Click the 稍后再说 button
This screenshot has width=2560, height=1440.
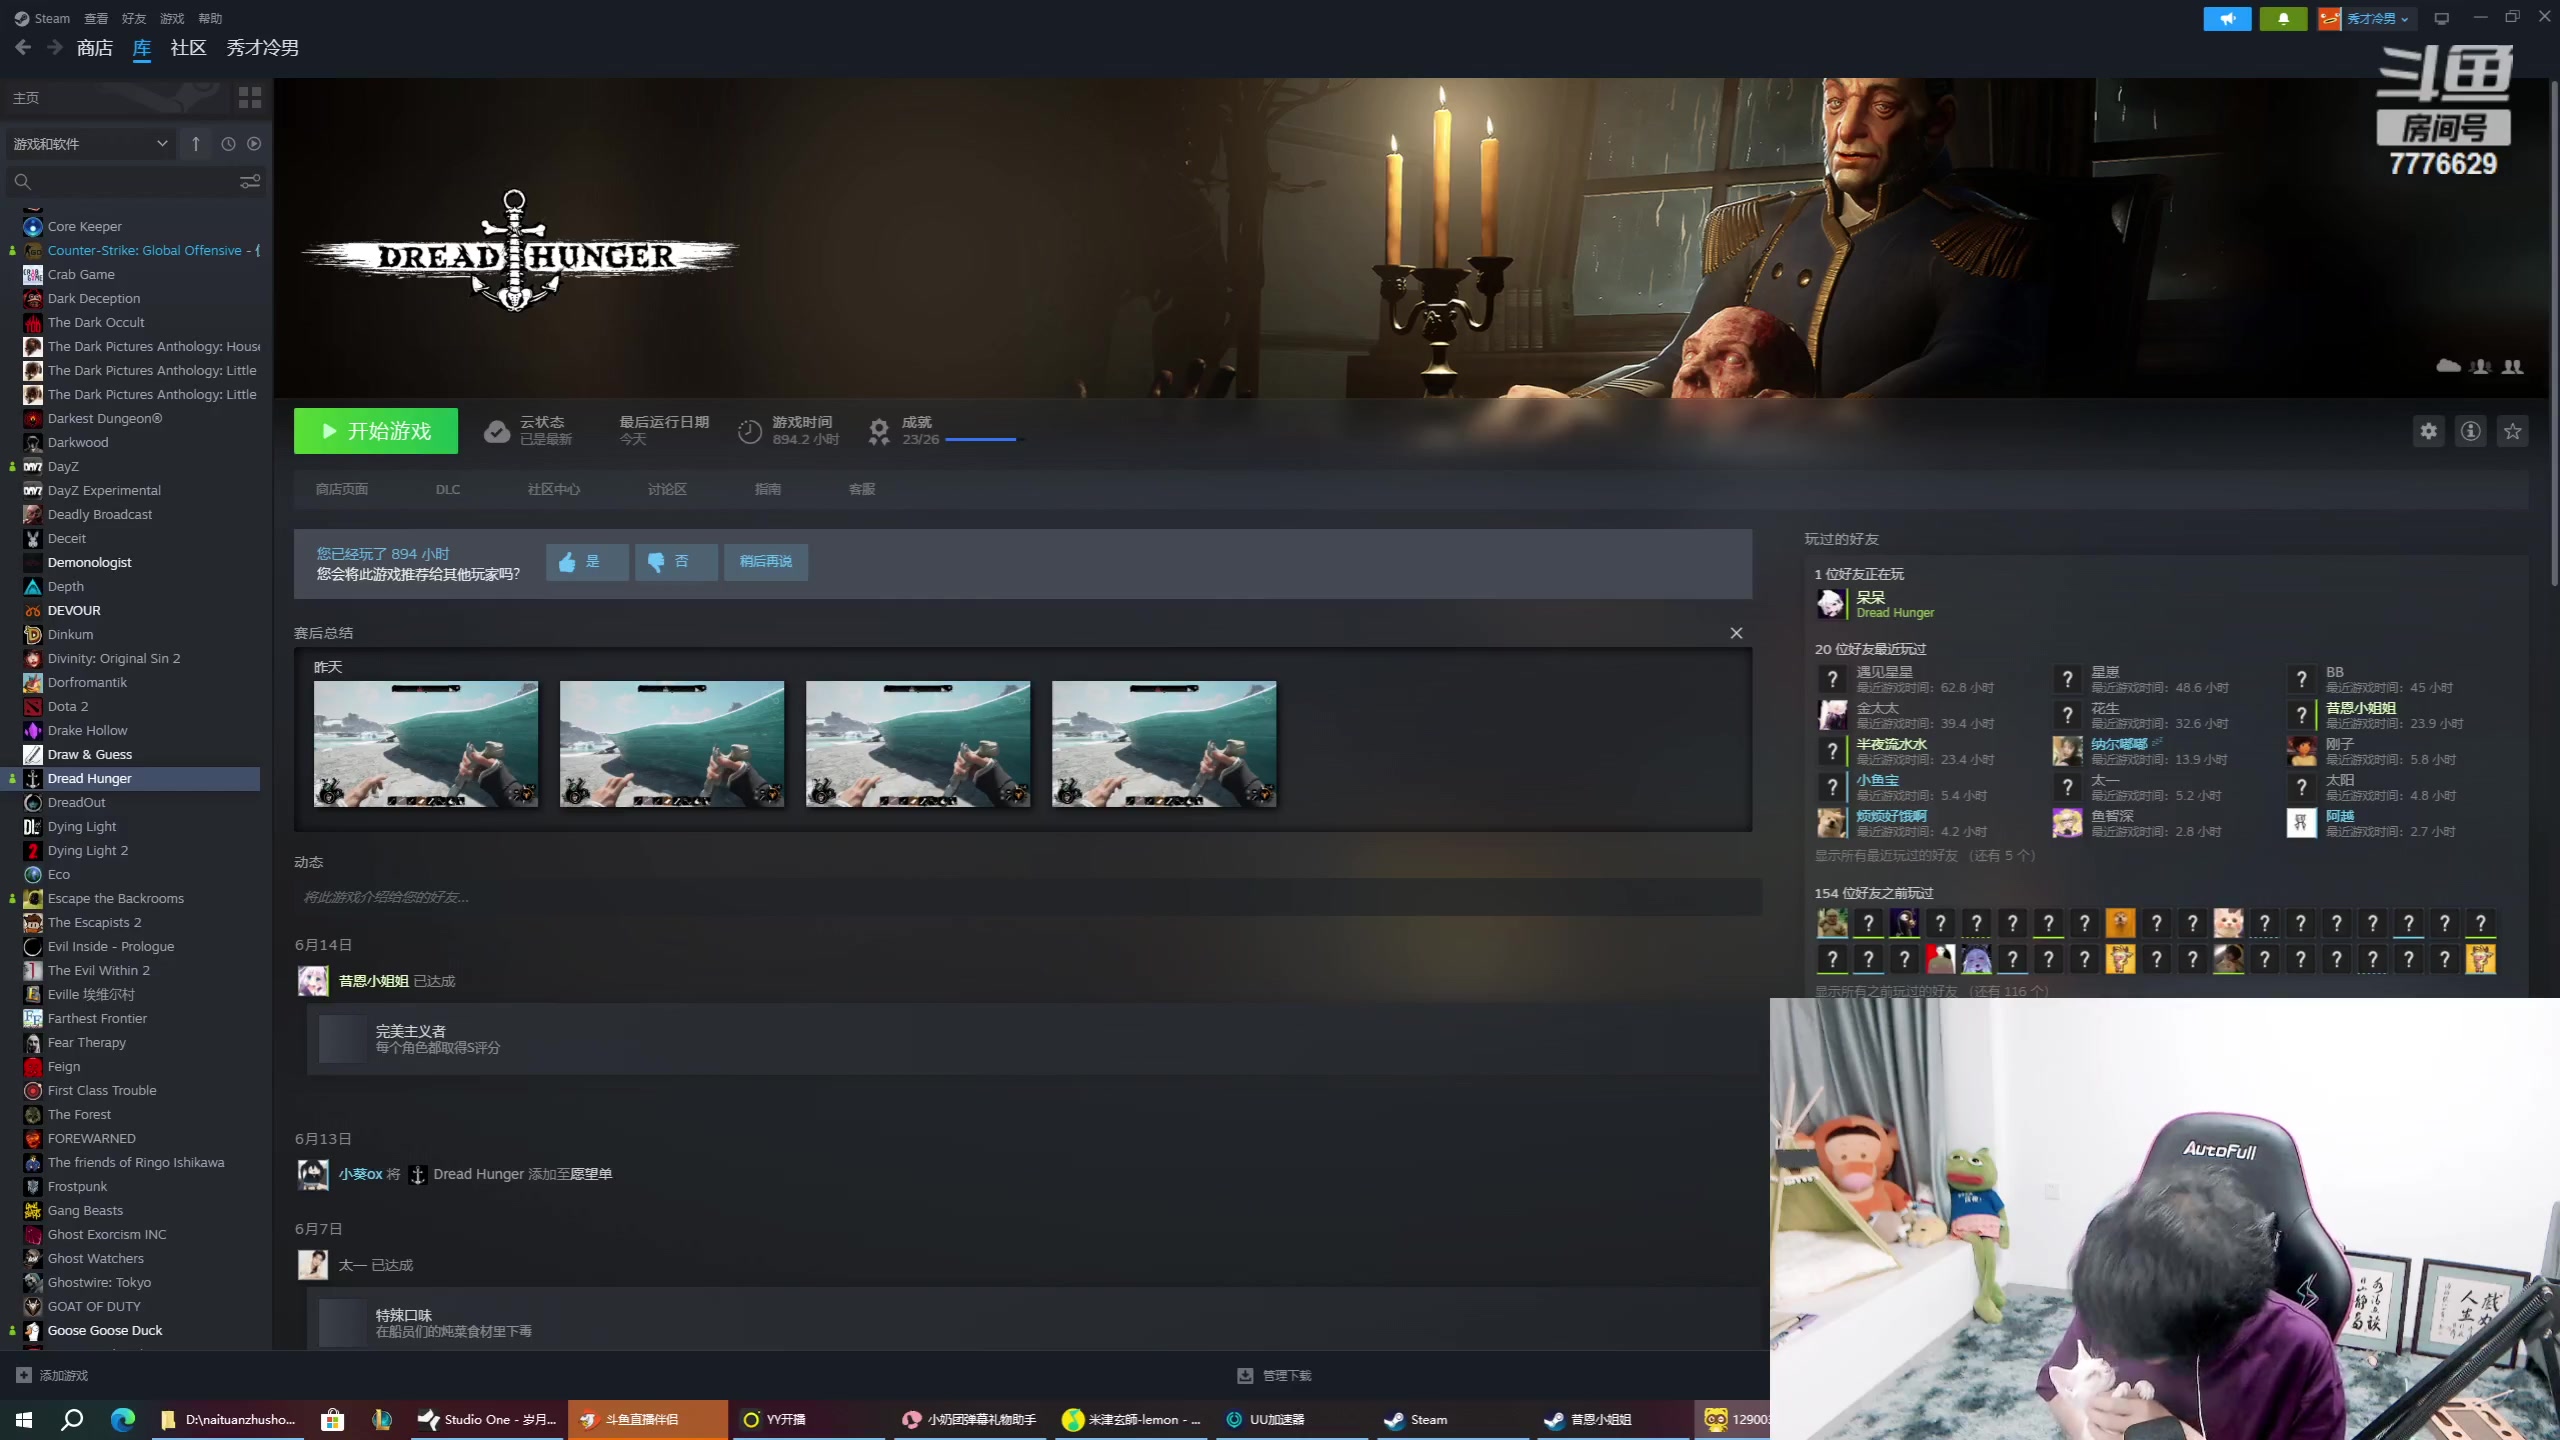[x=765, y=562]
